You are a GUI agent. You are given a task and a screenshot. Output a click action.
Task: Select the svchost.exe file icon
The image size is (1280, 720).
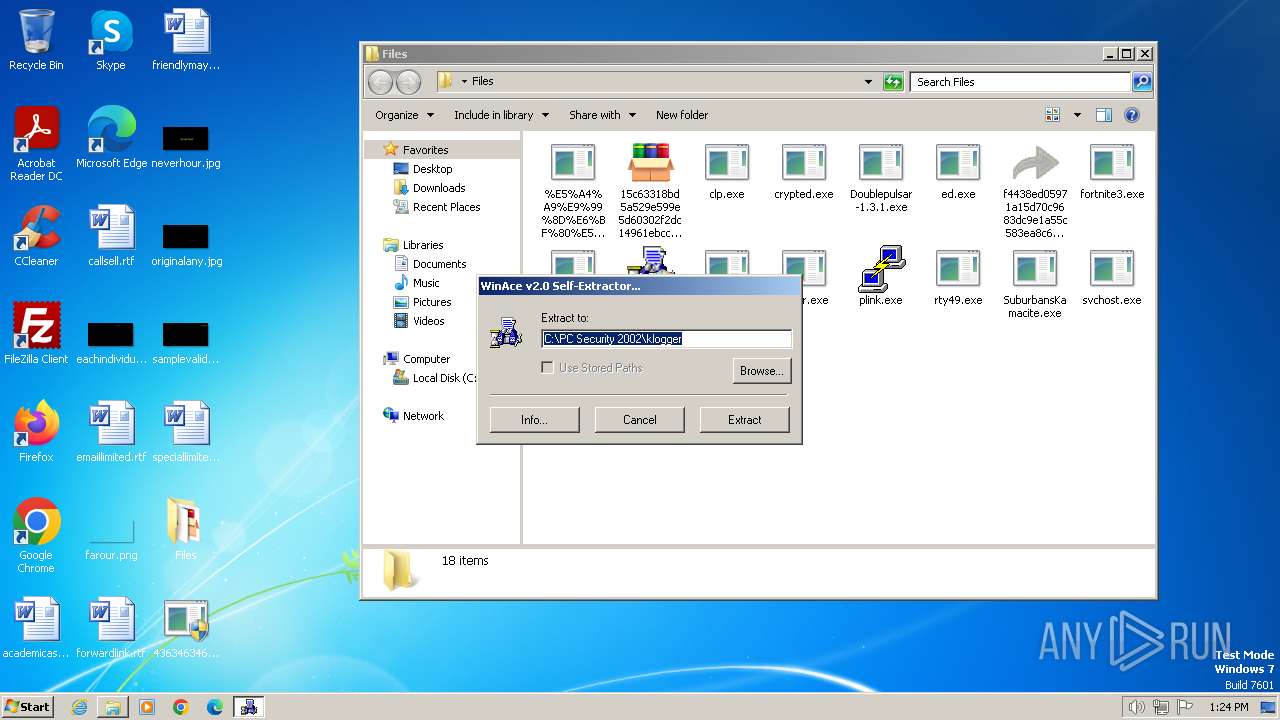point(1112,269)
